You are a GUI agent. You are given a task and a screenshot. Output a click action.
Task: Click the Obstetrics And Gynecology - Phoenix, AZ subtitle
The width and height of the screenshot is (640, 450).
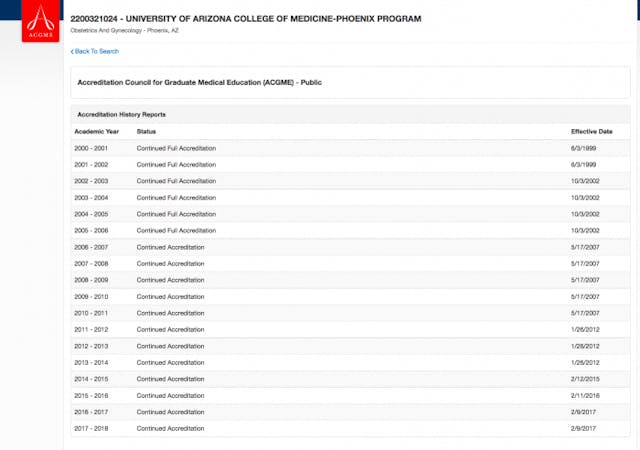pyautogui.click(x=123, y=32)
